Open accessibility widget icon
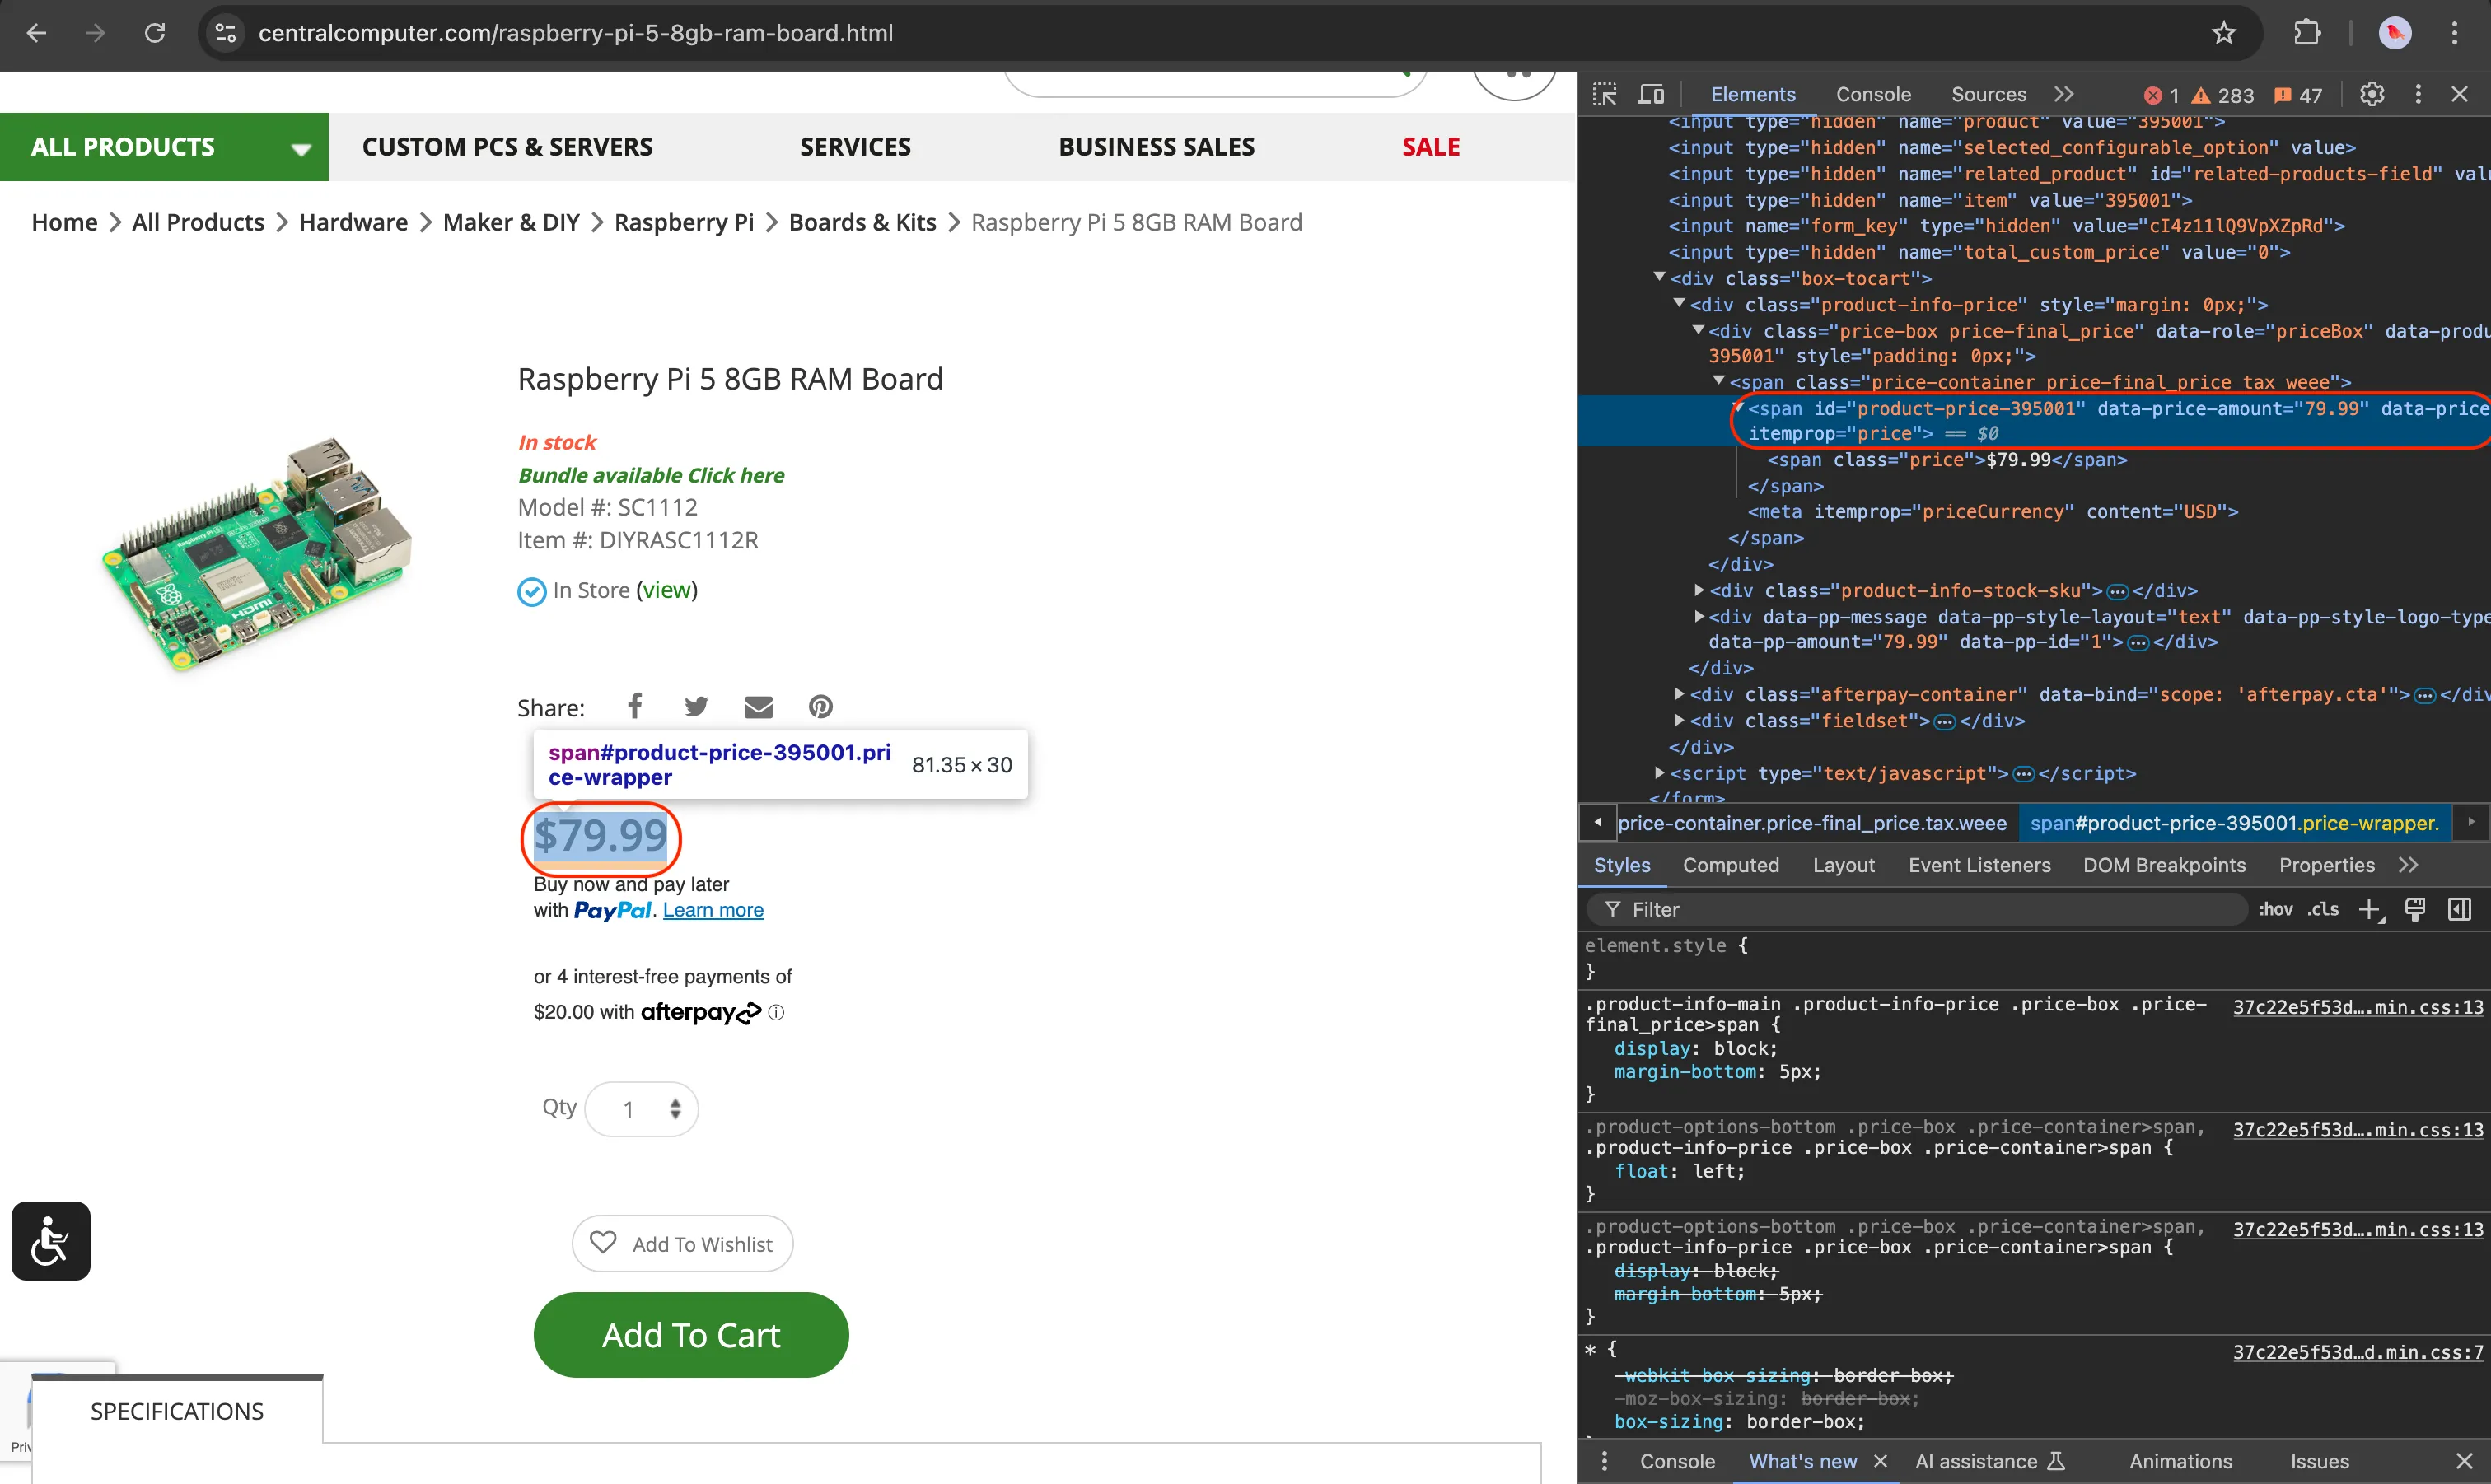The width and height of the screenshot is (2491, 1484). click(51, 1240)
